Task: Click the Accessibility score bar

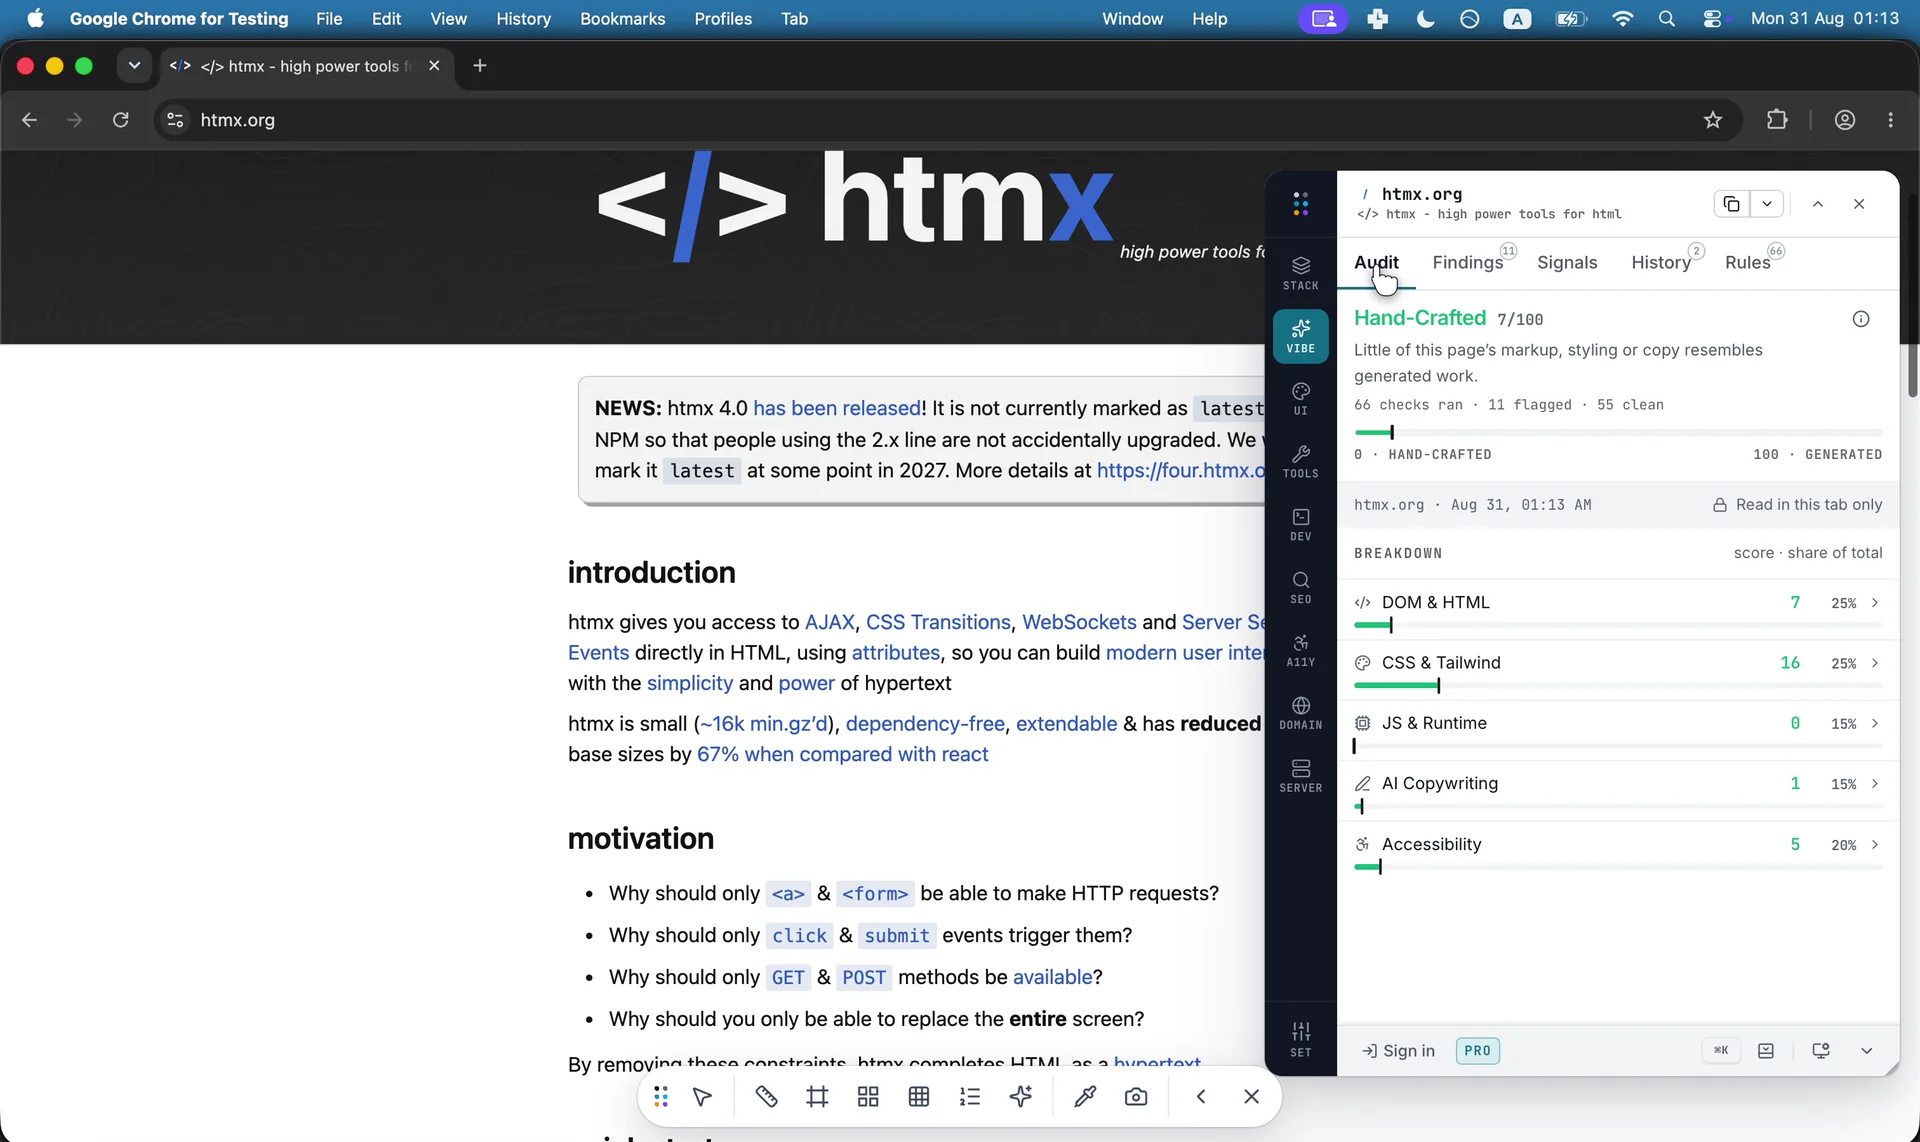Action: (1618, 867)
